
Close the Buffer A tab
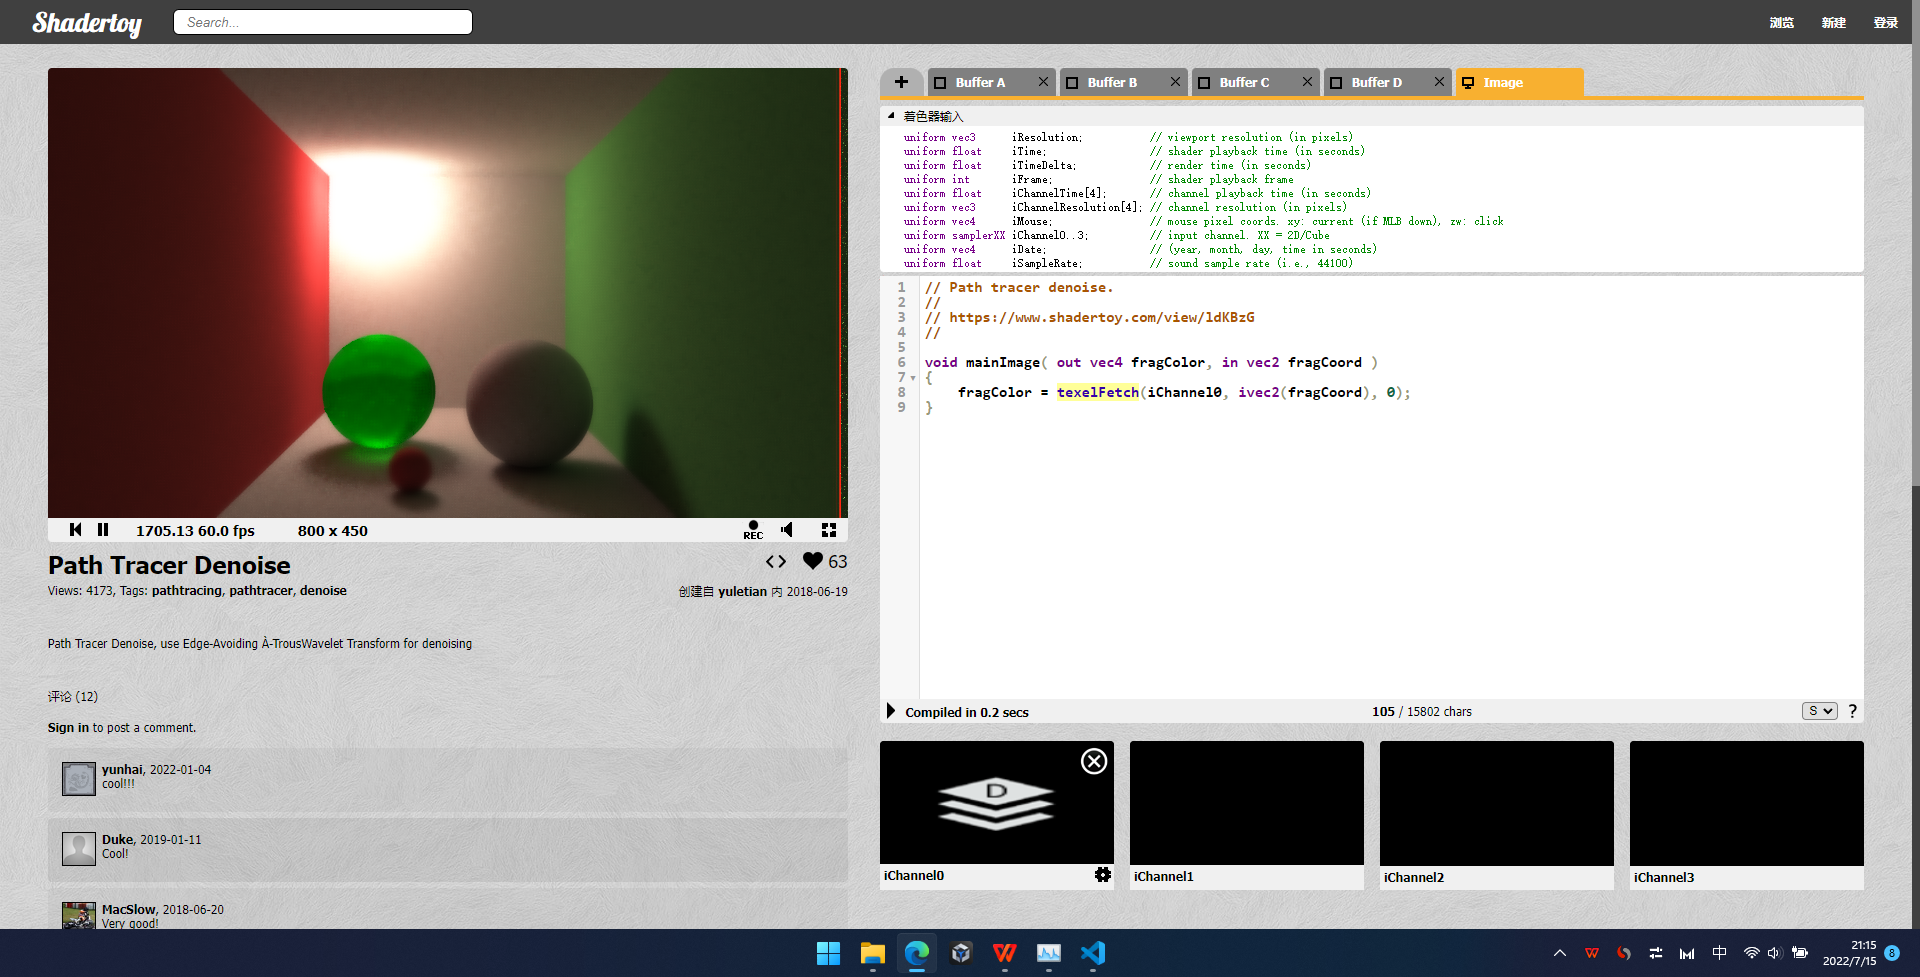click(1043, 82)
